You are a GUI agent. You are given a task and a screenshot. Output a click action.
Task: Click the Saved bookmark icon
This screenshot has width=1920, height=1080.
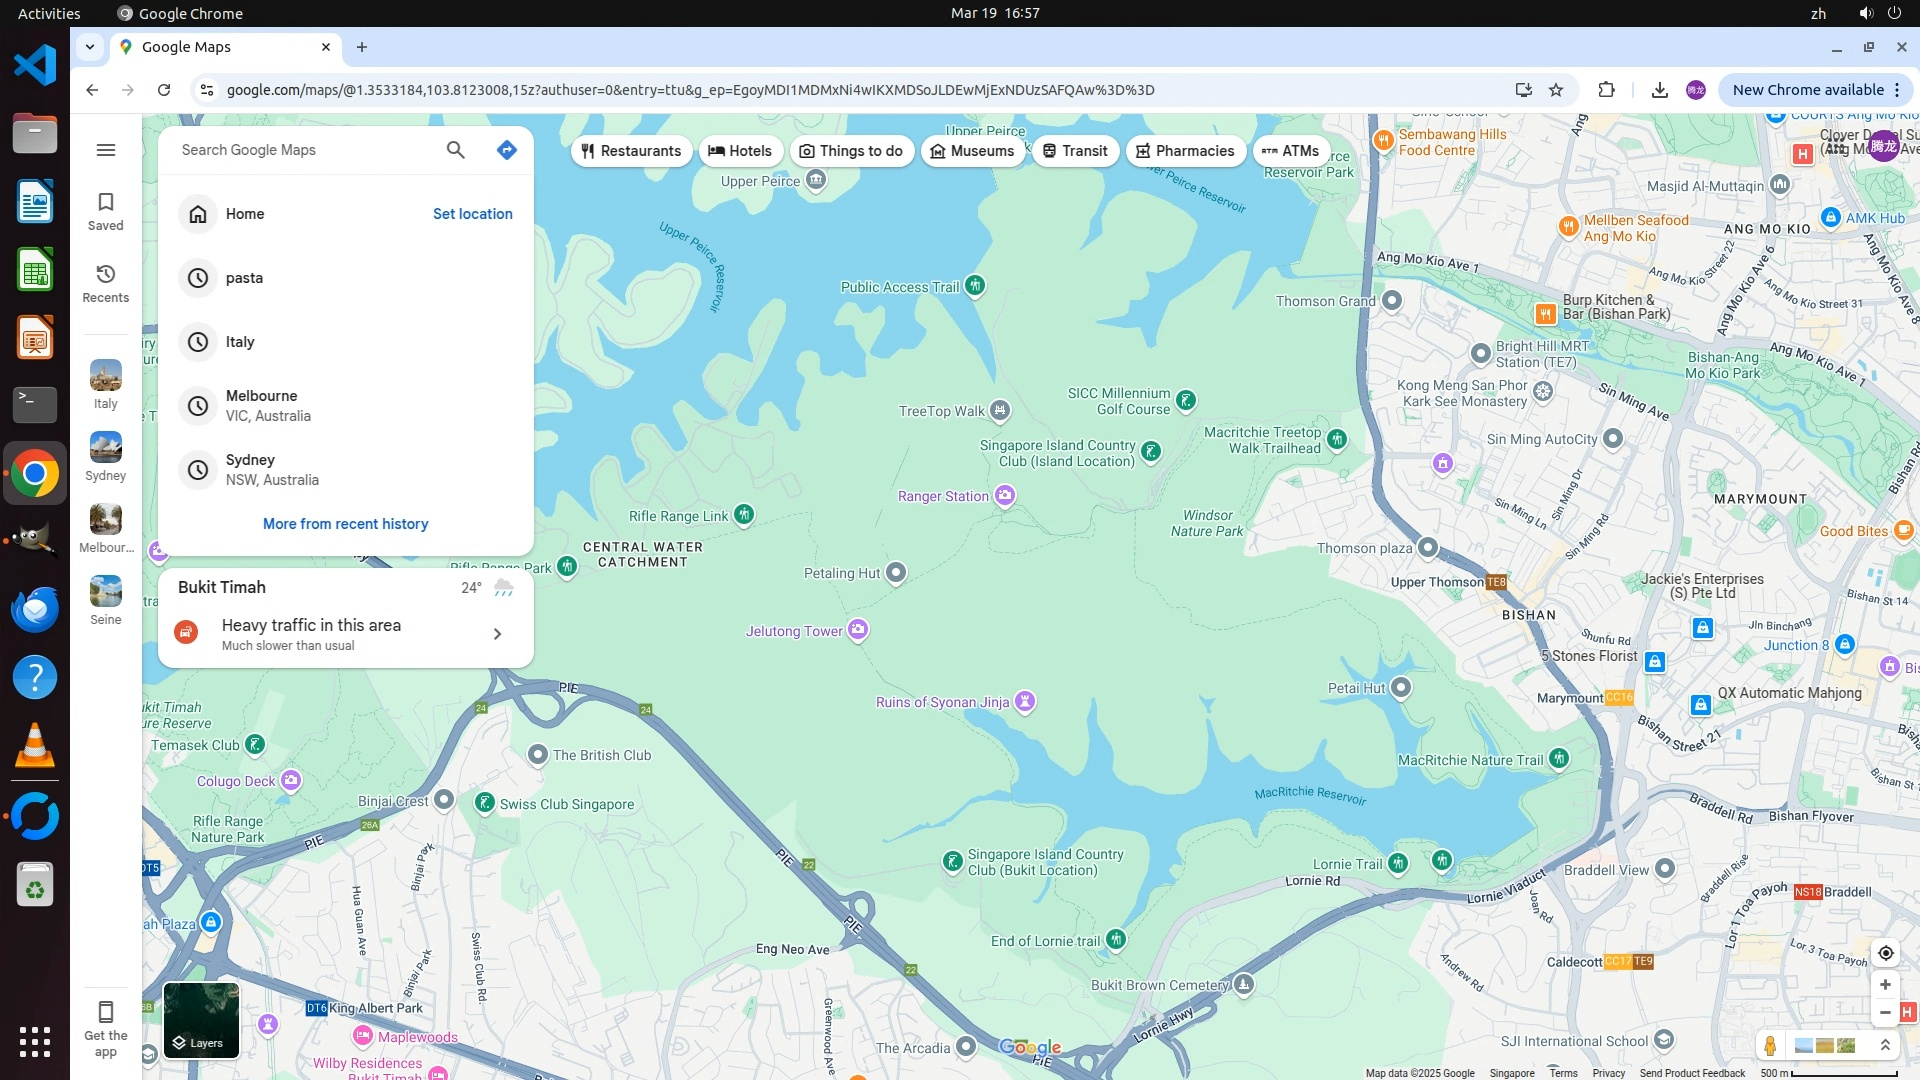(x=106, y=211)
